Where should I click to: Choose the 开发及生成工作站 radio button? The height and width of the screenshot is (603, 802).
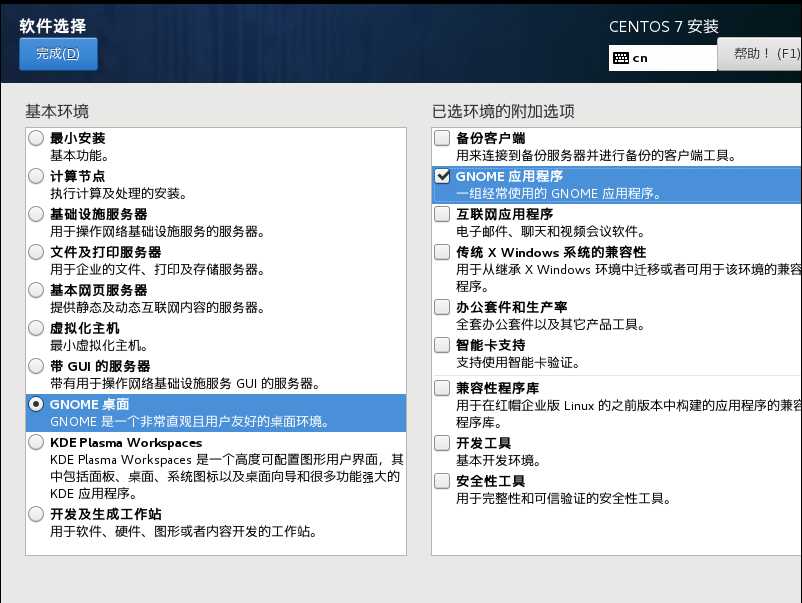coord(36,514)
